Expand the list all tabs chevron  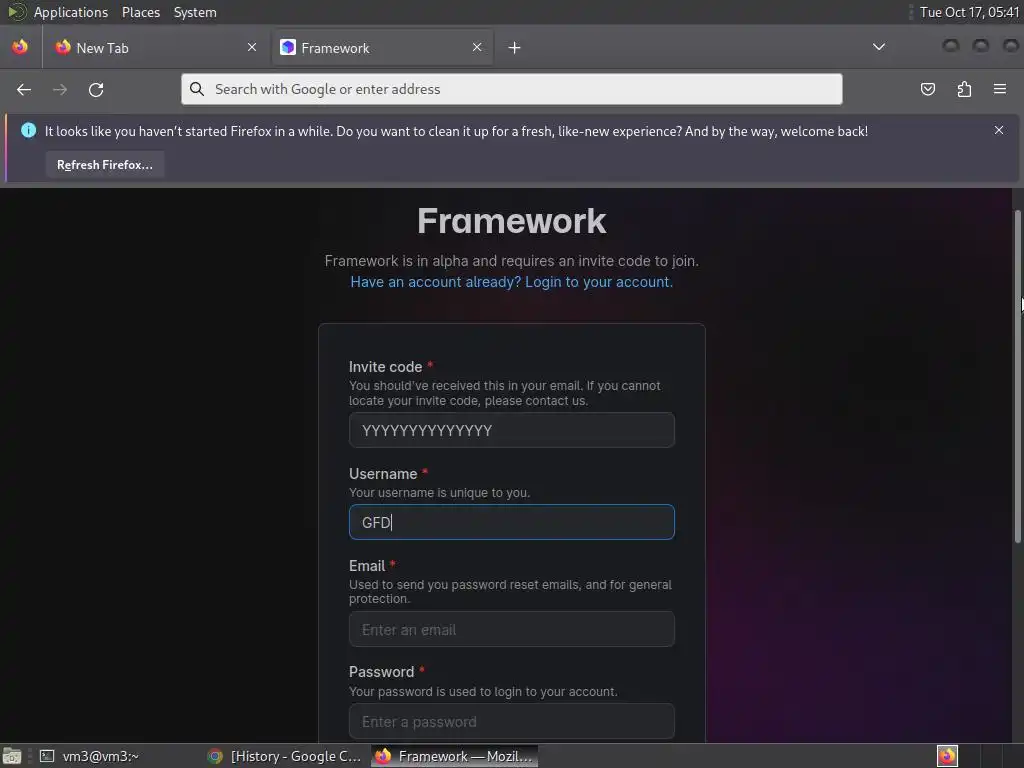879,47
